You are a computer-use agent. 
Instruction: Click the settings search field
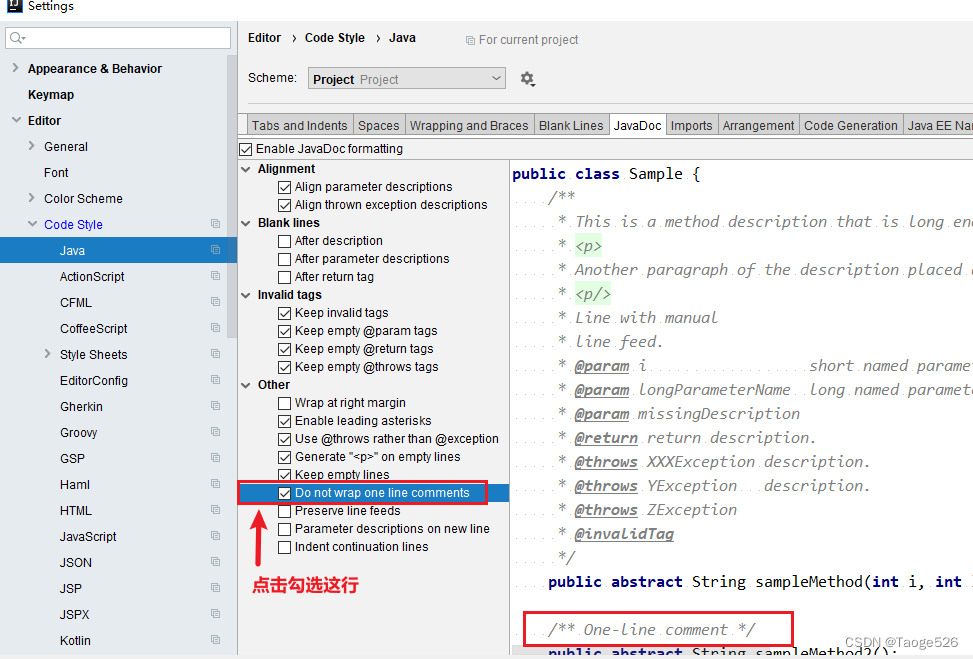click(118, 38)
